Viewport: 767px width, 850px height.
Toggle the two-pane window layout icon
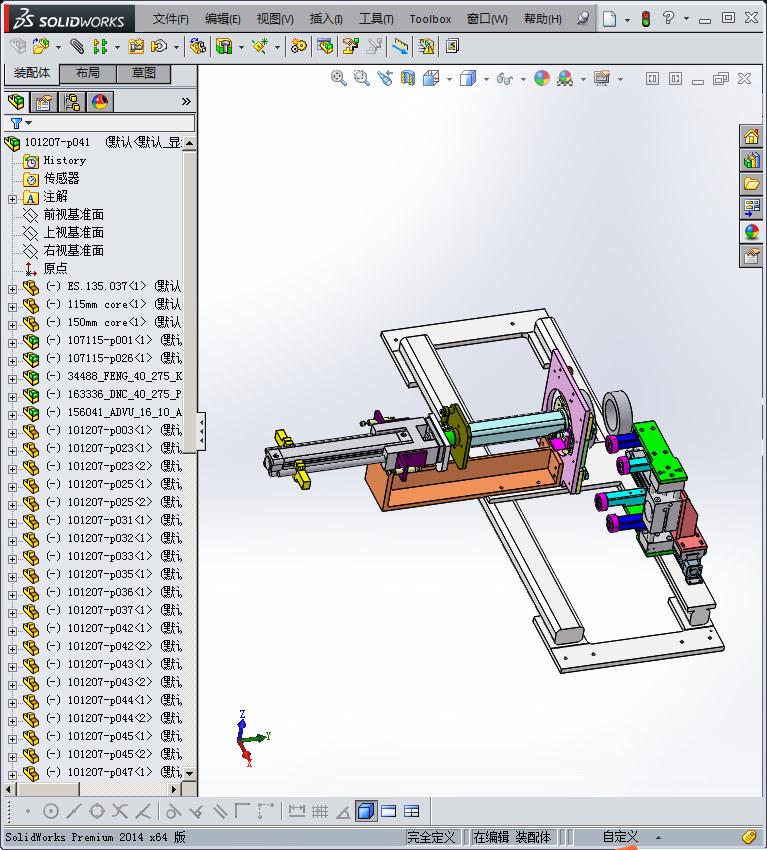[389, 811]
